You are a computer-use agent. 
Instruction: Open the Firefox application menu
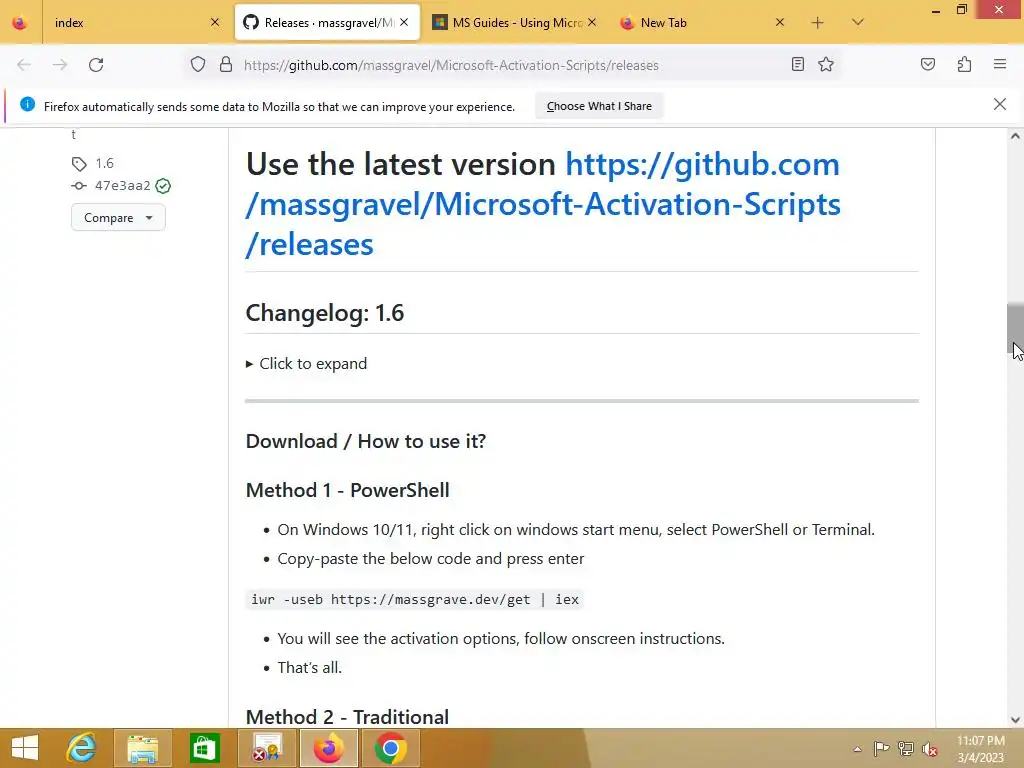click(1000, 64)
